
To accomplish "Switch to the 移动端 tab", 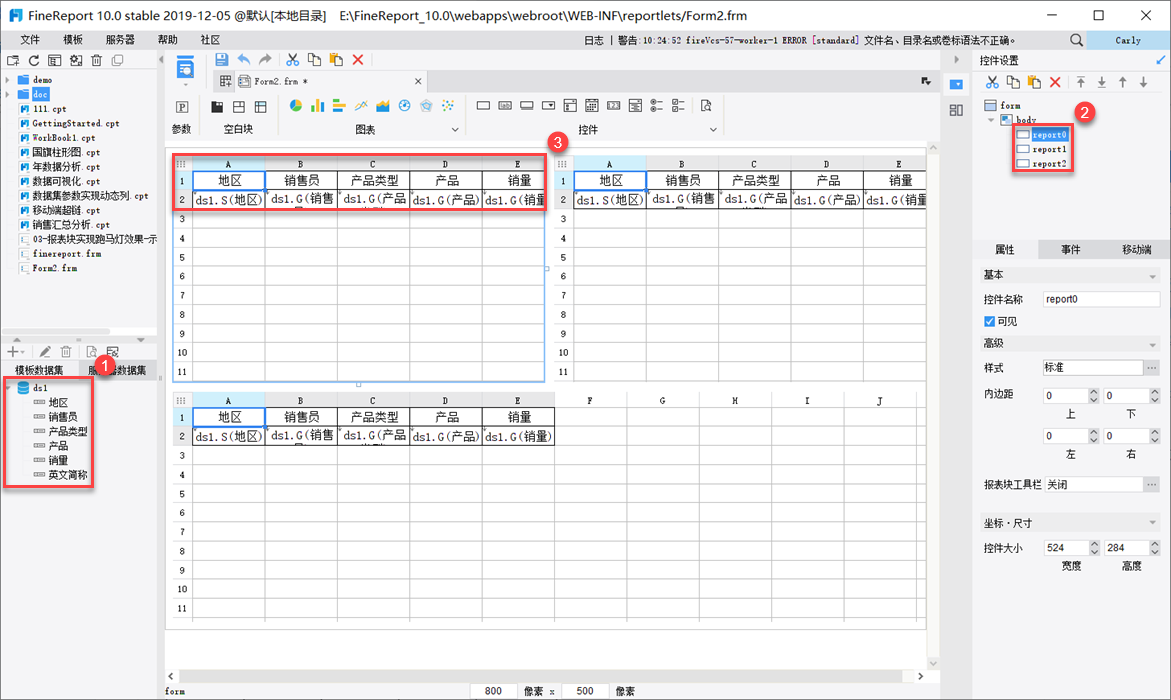I will pos(1136,250).
